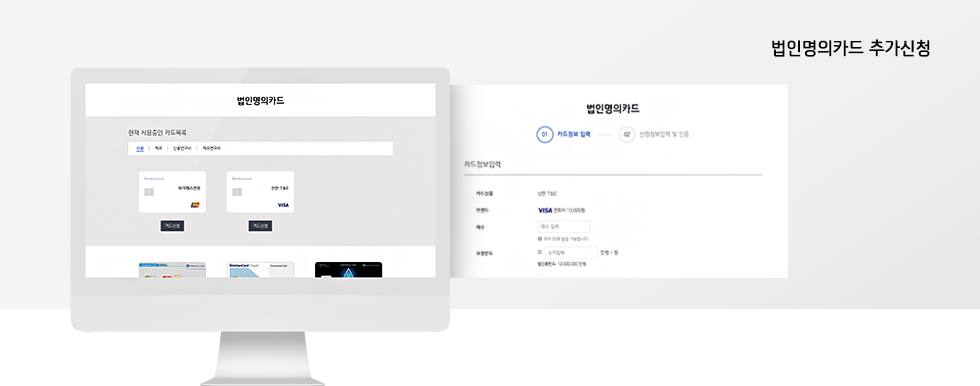
Task: Switch to the 체크 card filter tab
Action: coord(158,149)
